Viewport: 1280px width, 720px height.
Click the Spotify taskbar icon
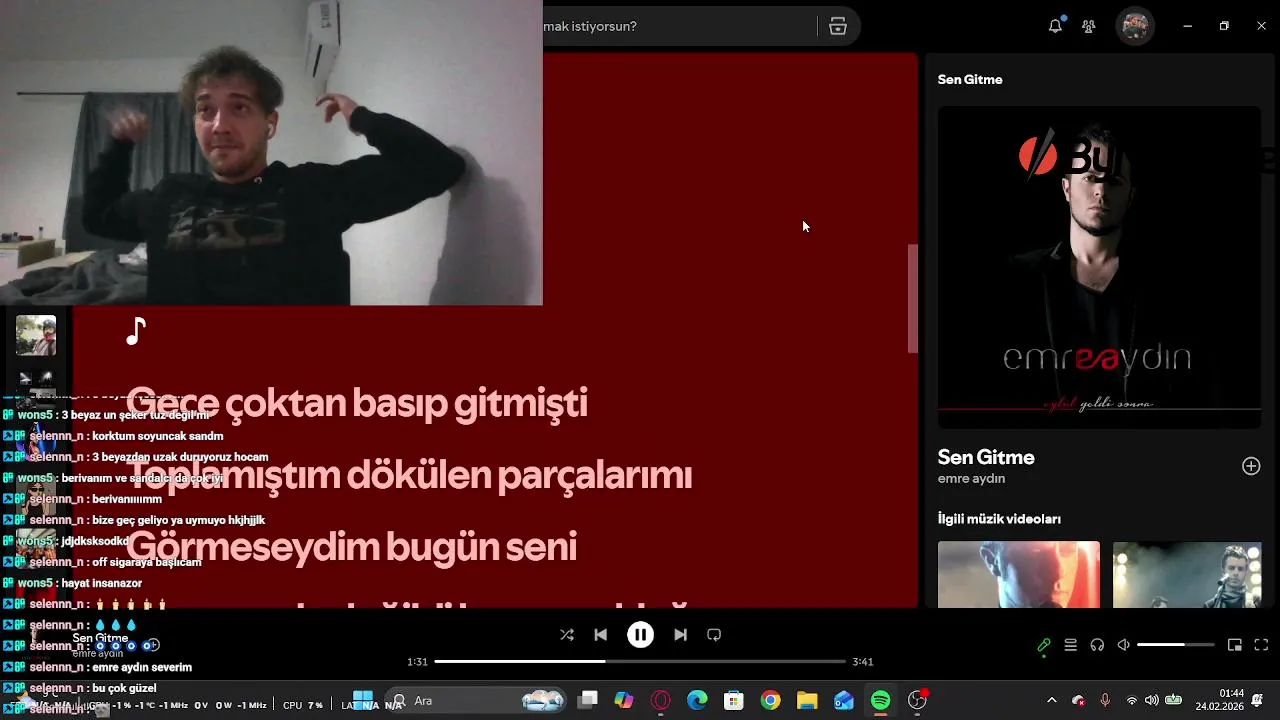pos(880,701)
